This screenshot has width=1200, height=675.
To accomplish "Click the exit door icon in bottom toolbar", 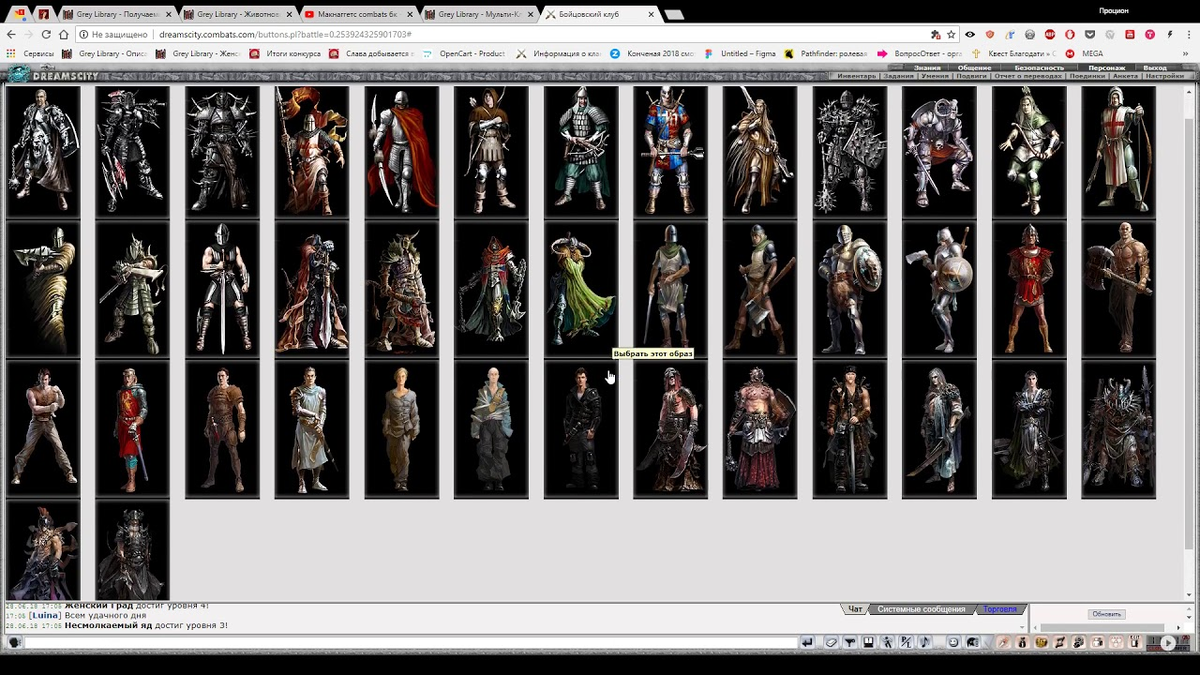I will point(1133,643).
